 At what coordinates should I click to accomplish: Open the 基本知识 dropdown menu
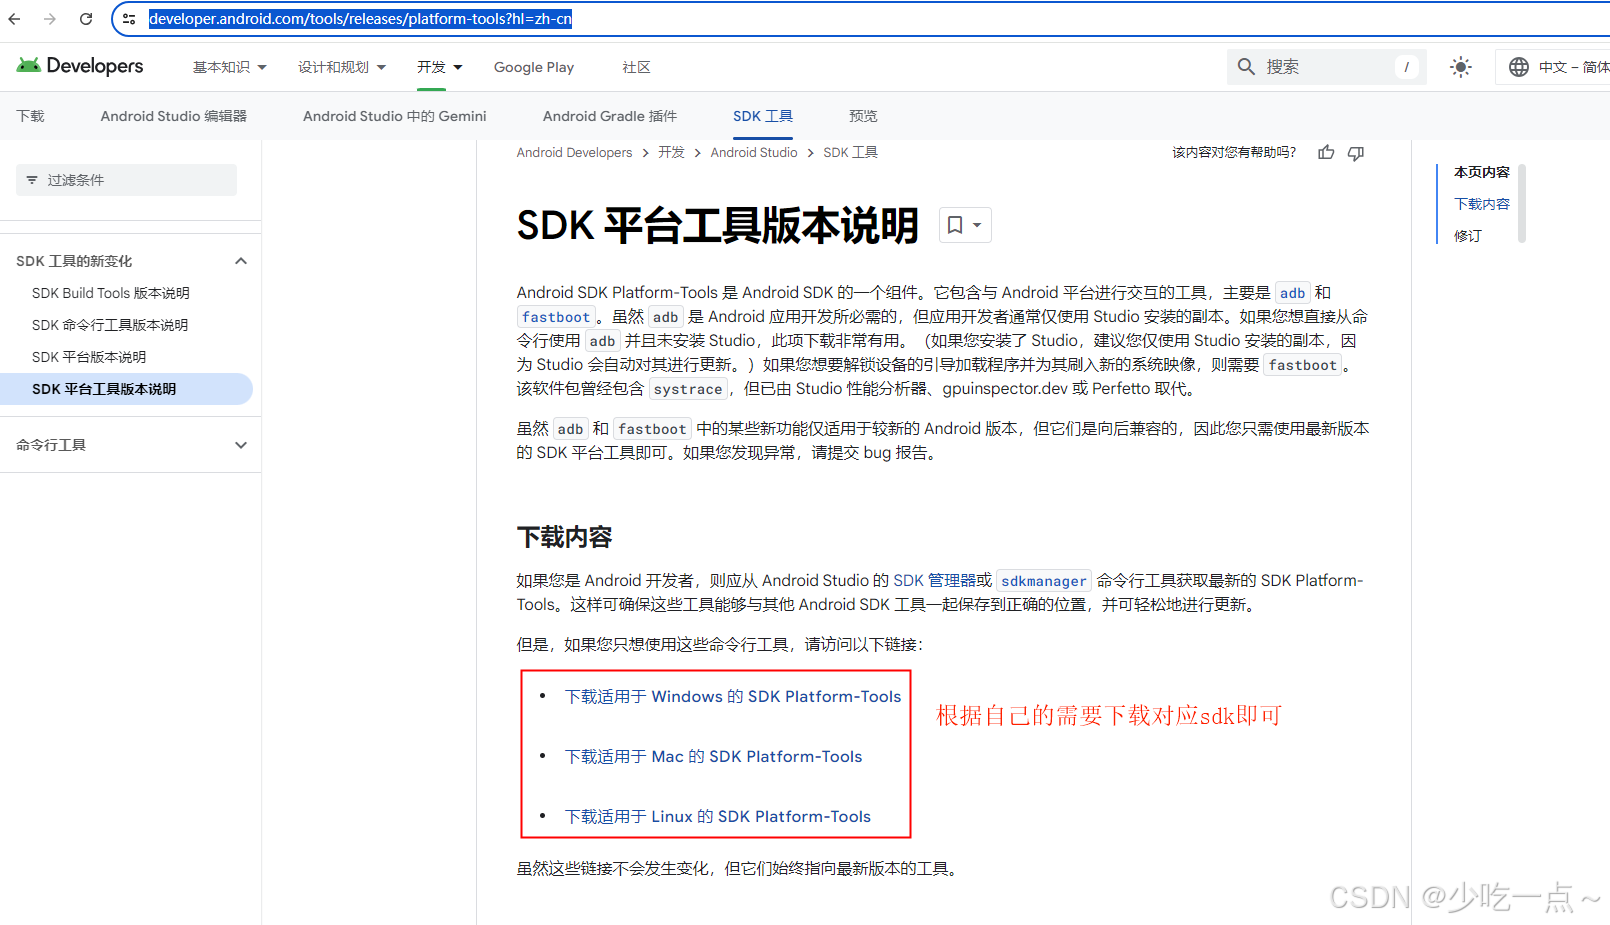[x=230, y=67]
